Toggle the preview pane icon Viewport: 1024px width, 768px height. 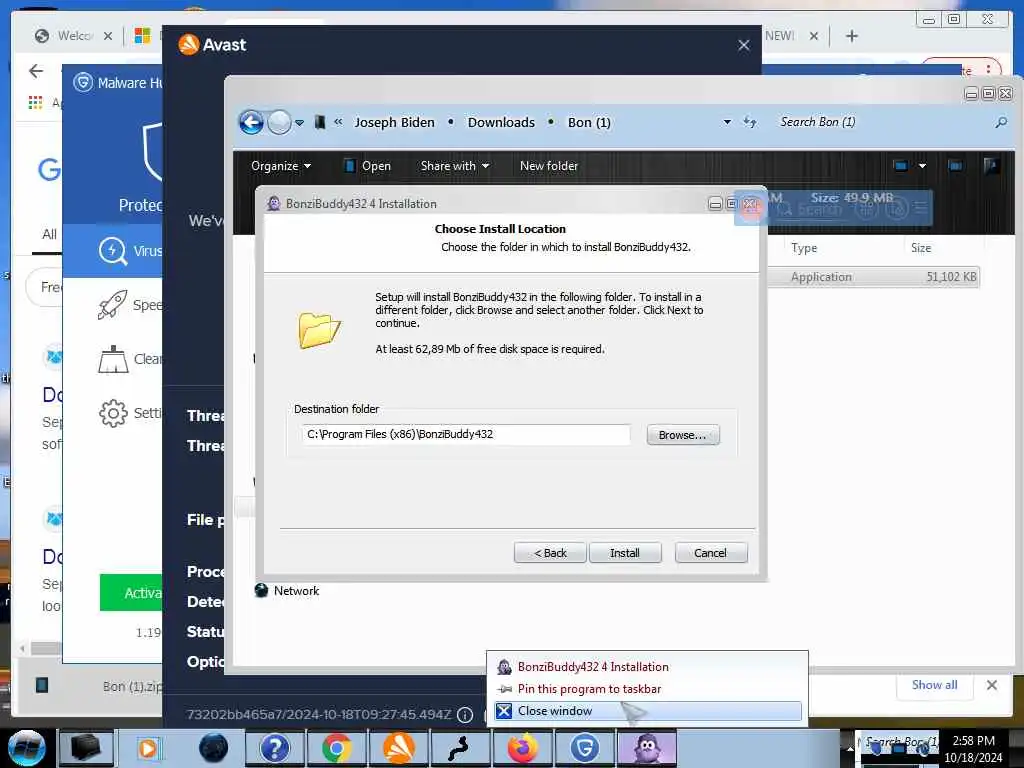pos(955,166)
